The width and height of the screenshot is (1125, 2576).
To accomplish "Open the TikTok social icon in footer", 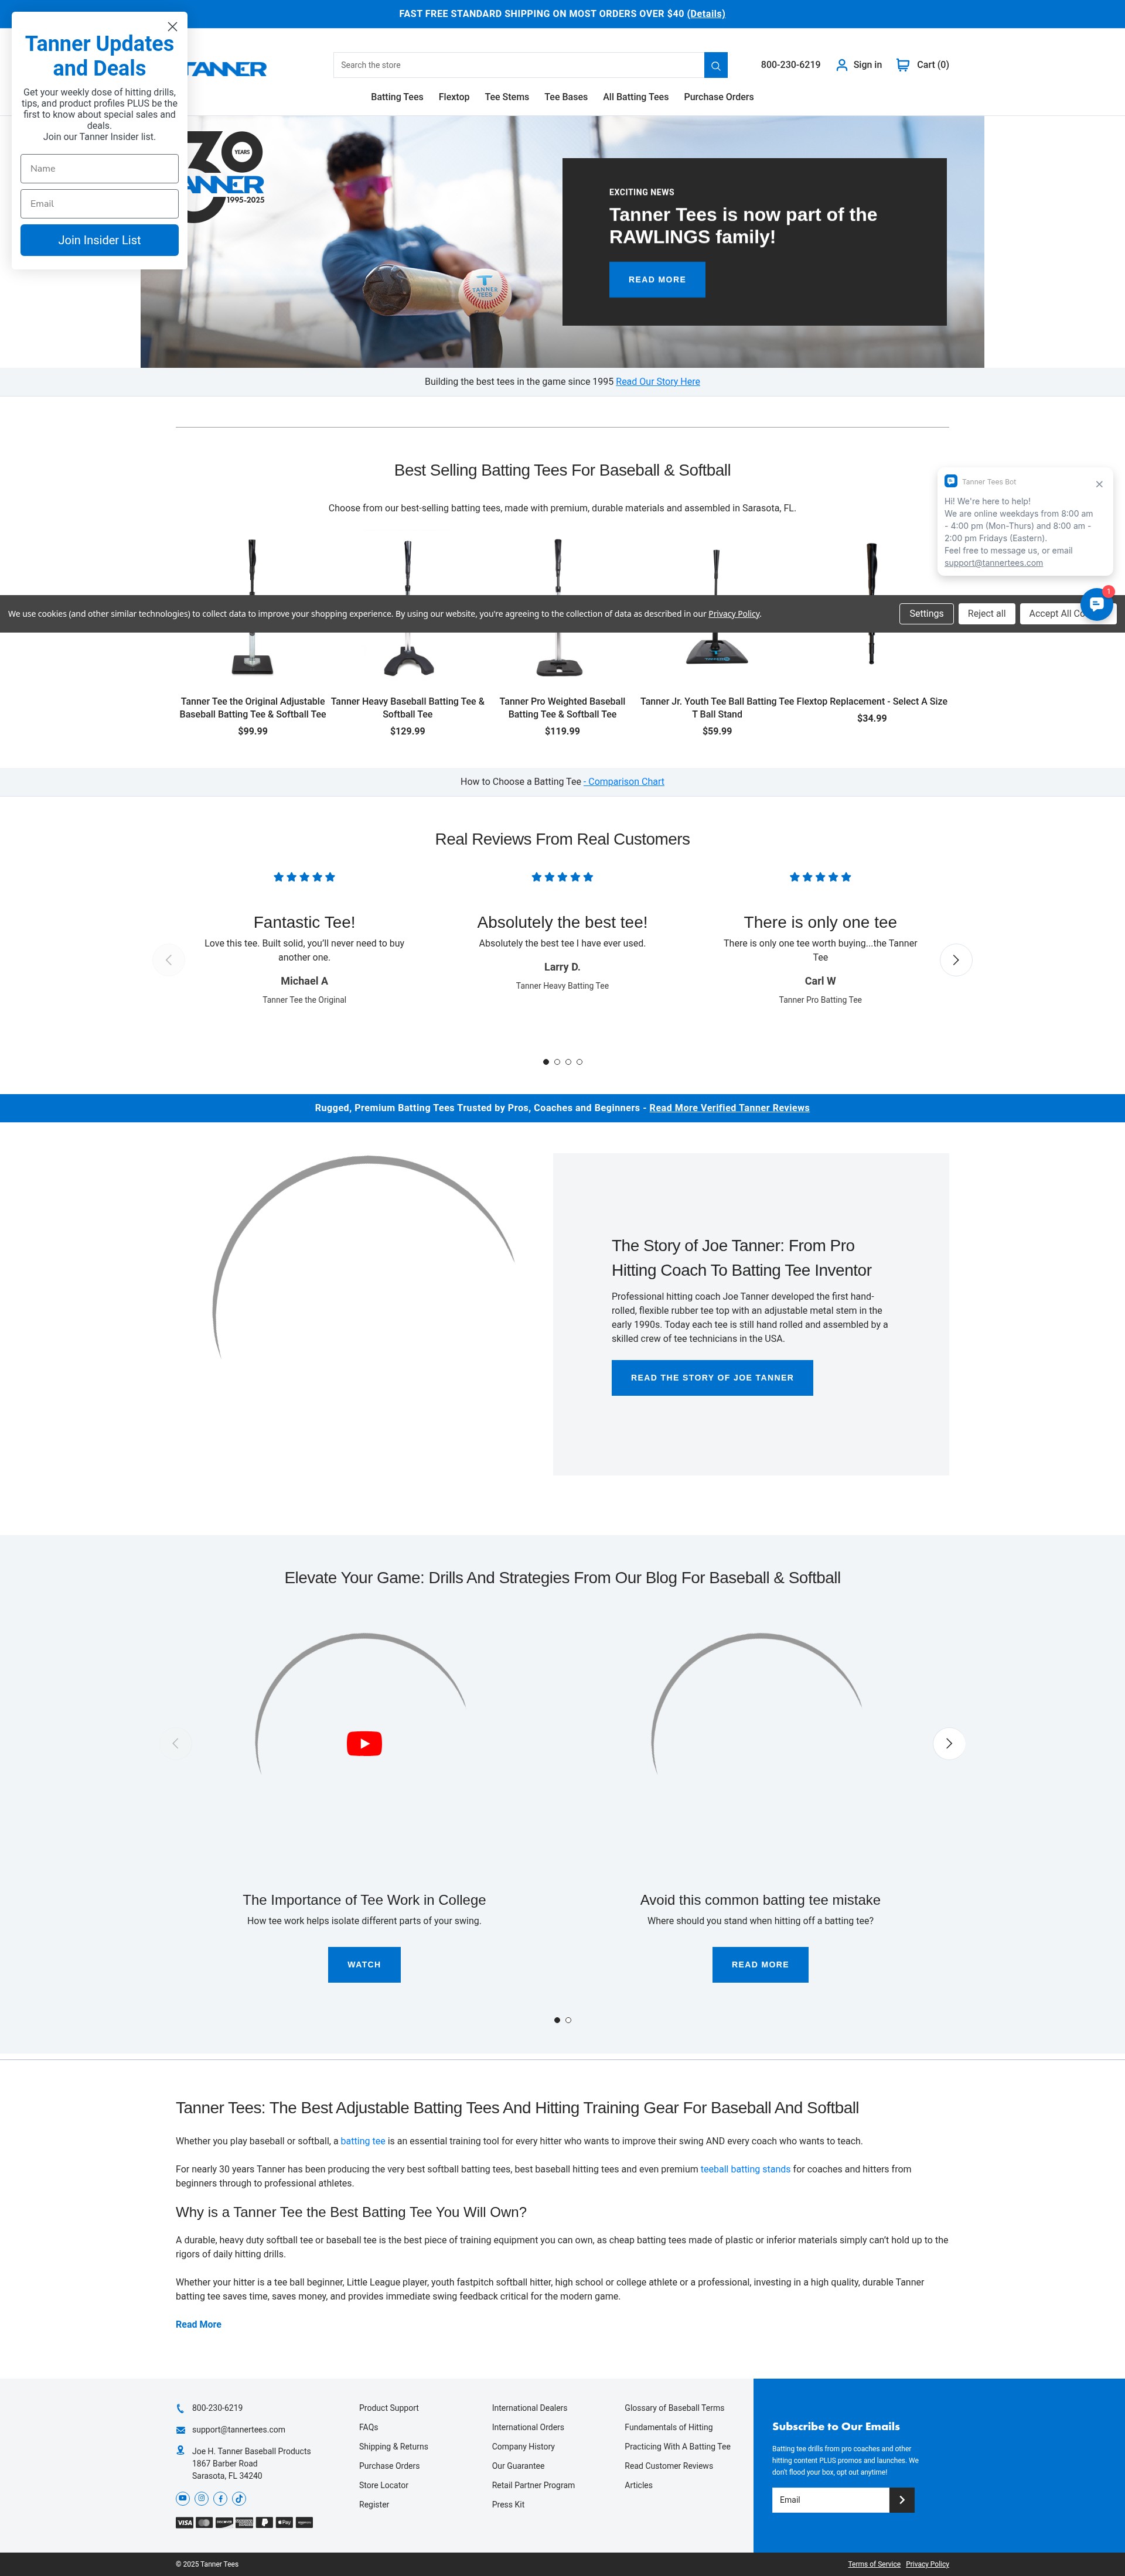I will (x=239, y=2498).
